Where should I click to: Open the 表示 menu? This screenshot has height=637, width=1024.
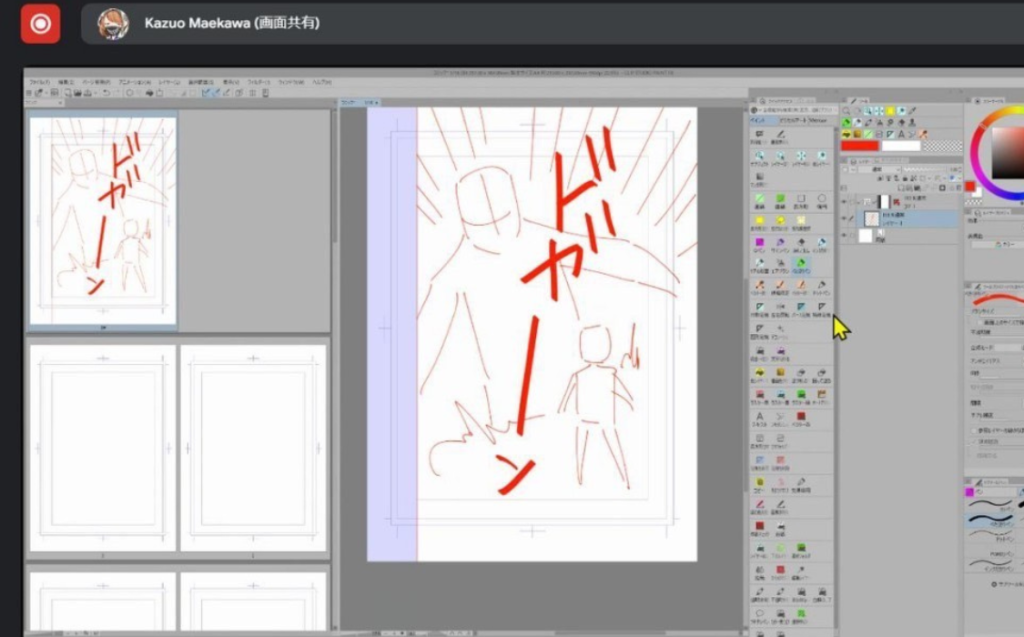[x=231, y=82]
